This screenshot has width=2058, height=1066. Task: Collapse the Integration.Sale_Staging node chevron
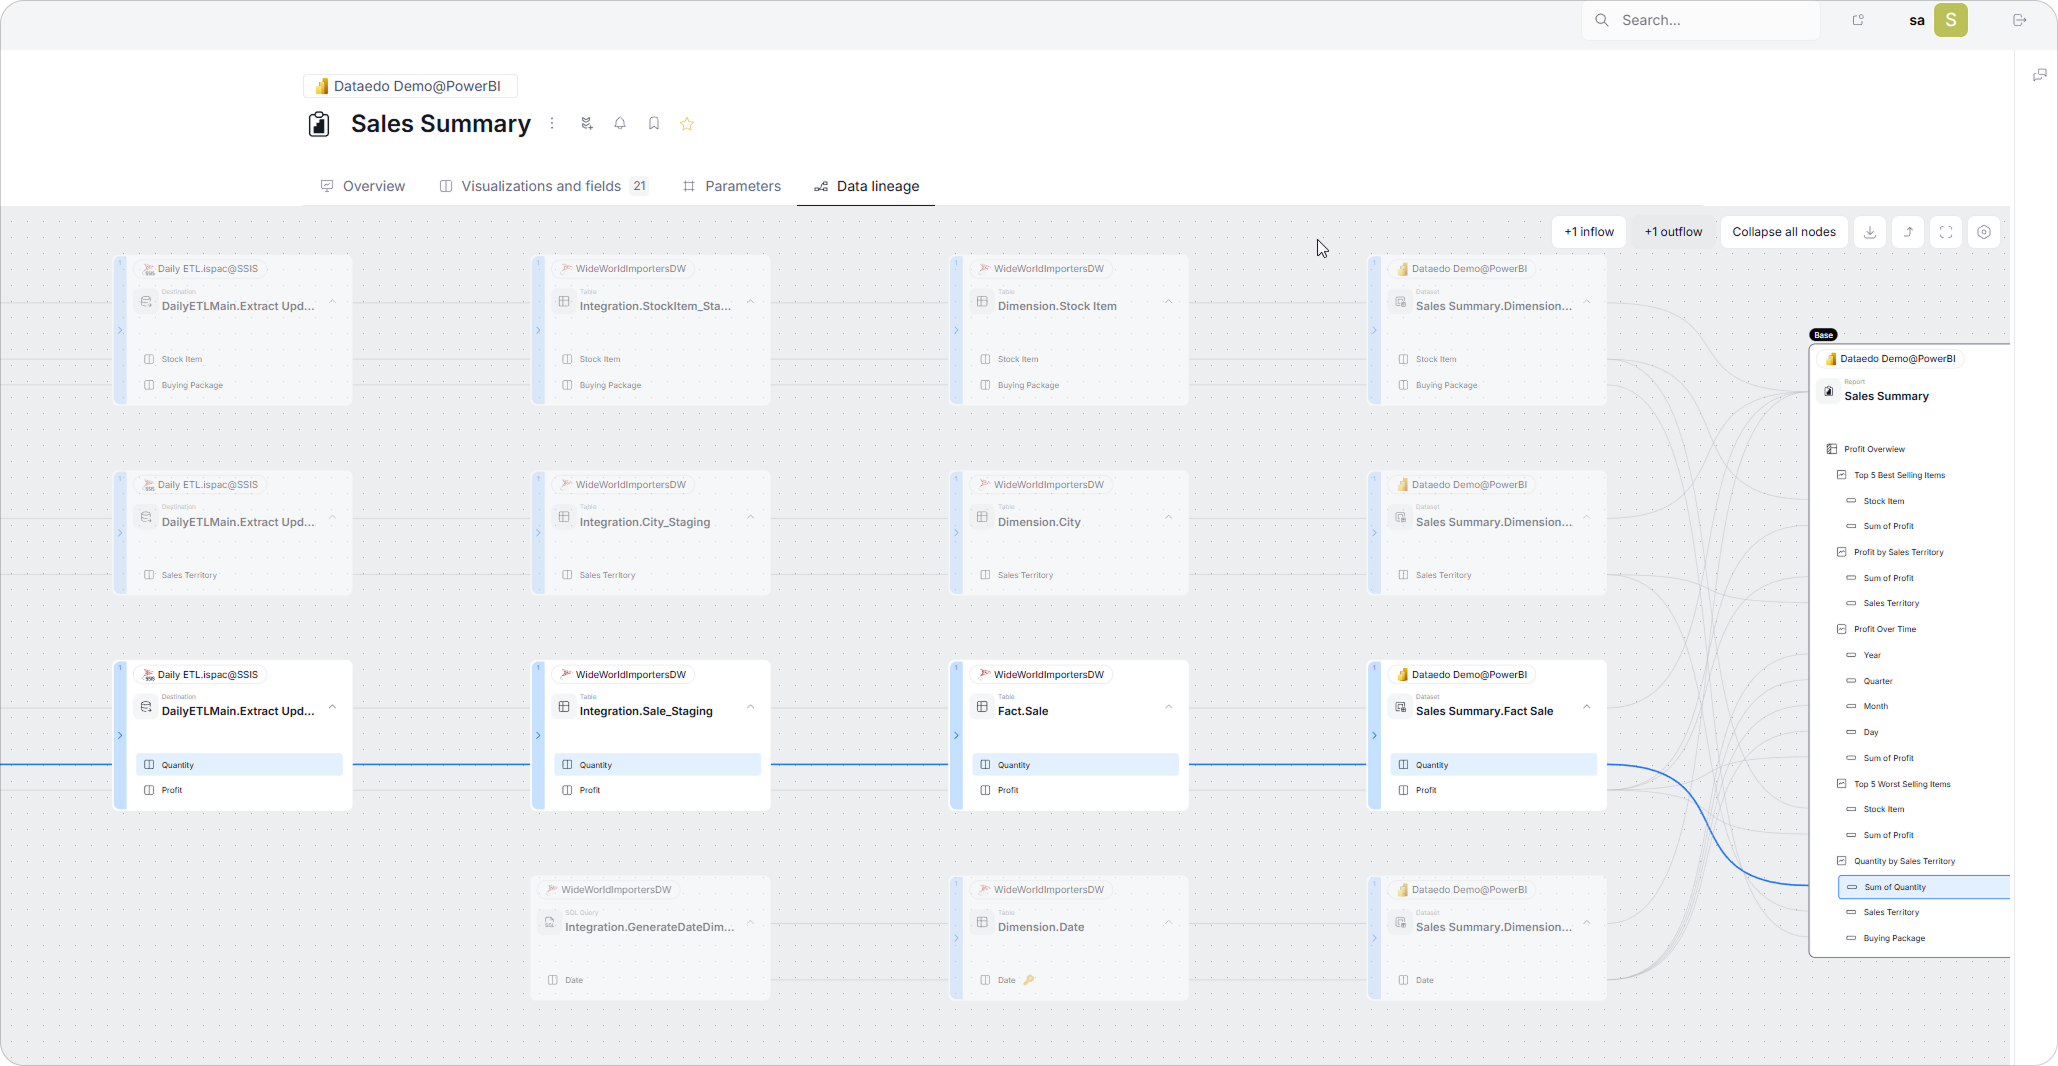tap(750, 707)
